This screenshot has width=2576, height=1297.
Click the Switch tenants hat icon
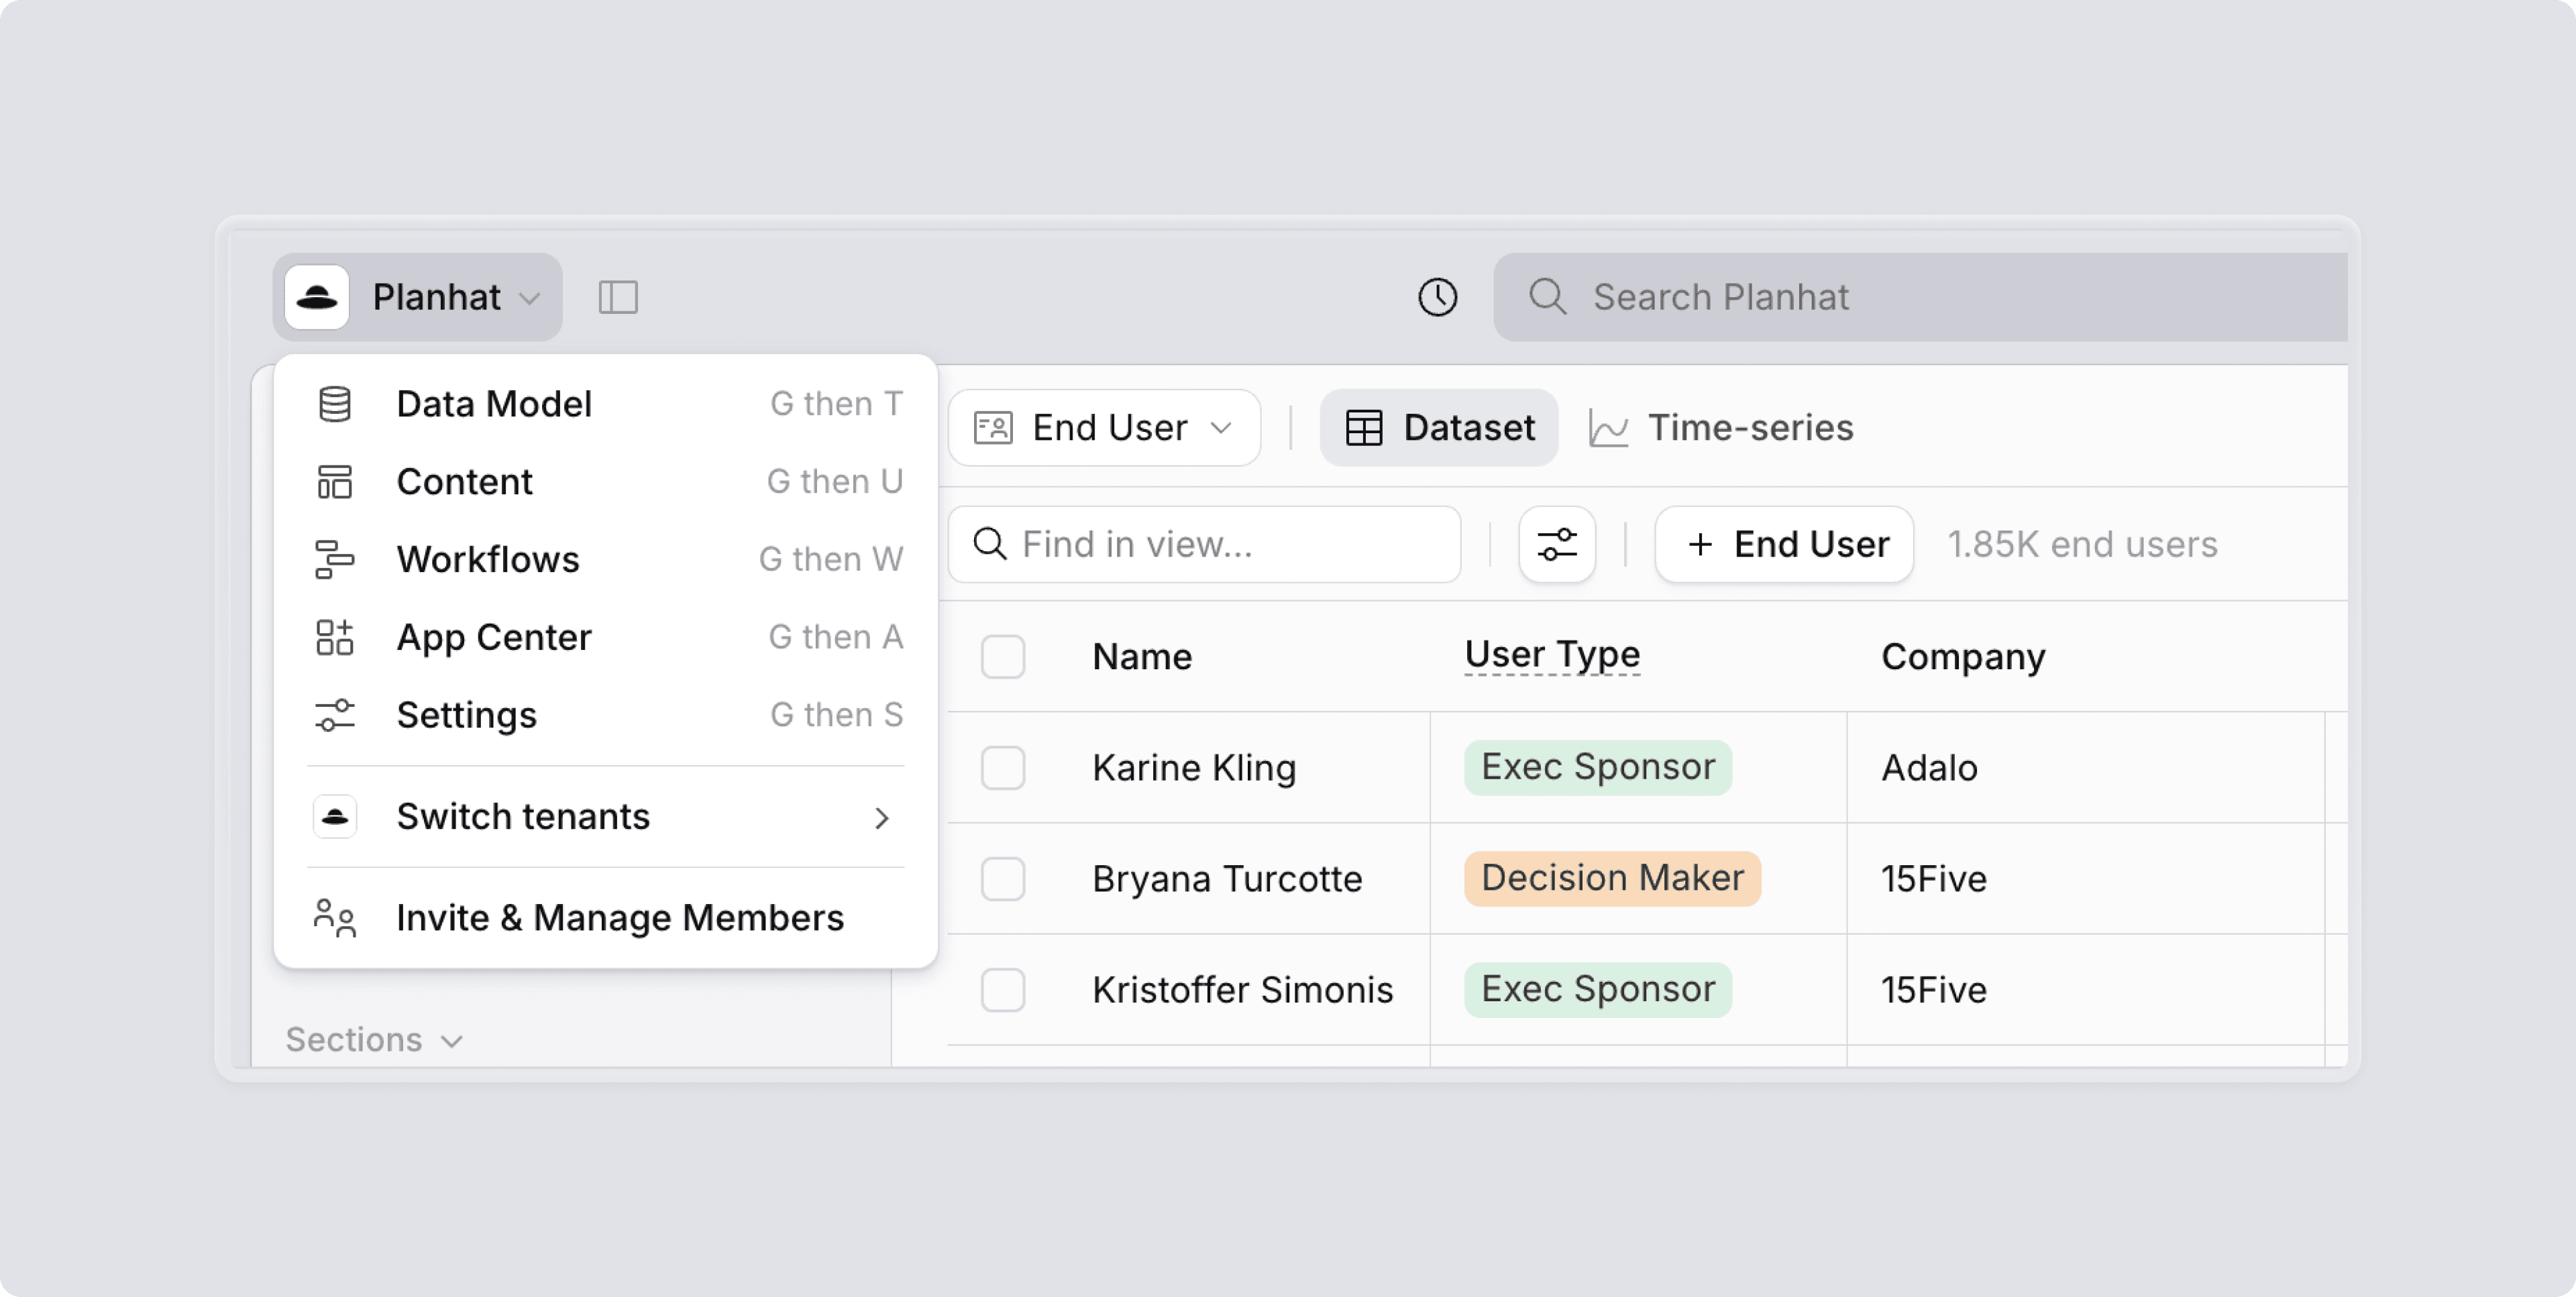click(x=335, y=817)
